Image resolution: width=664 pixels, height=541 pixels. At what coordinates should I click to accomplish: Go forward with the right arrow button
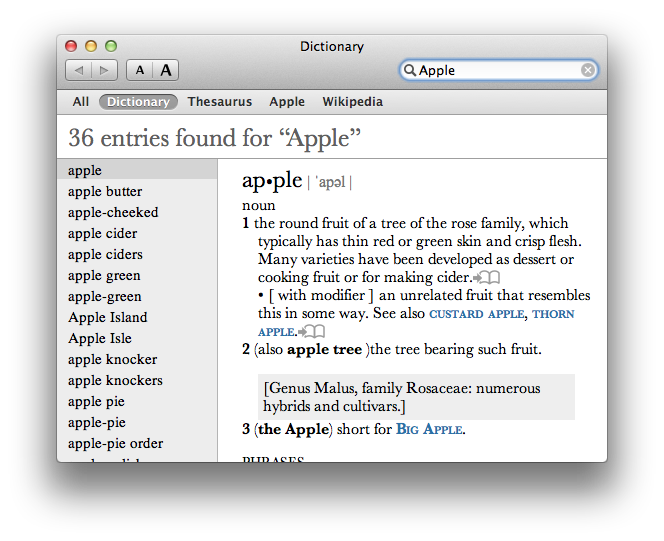pyautogui.click(x=104, y=70)
